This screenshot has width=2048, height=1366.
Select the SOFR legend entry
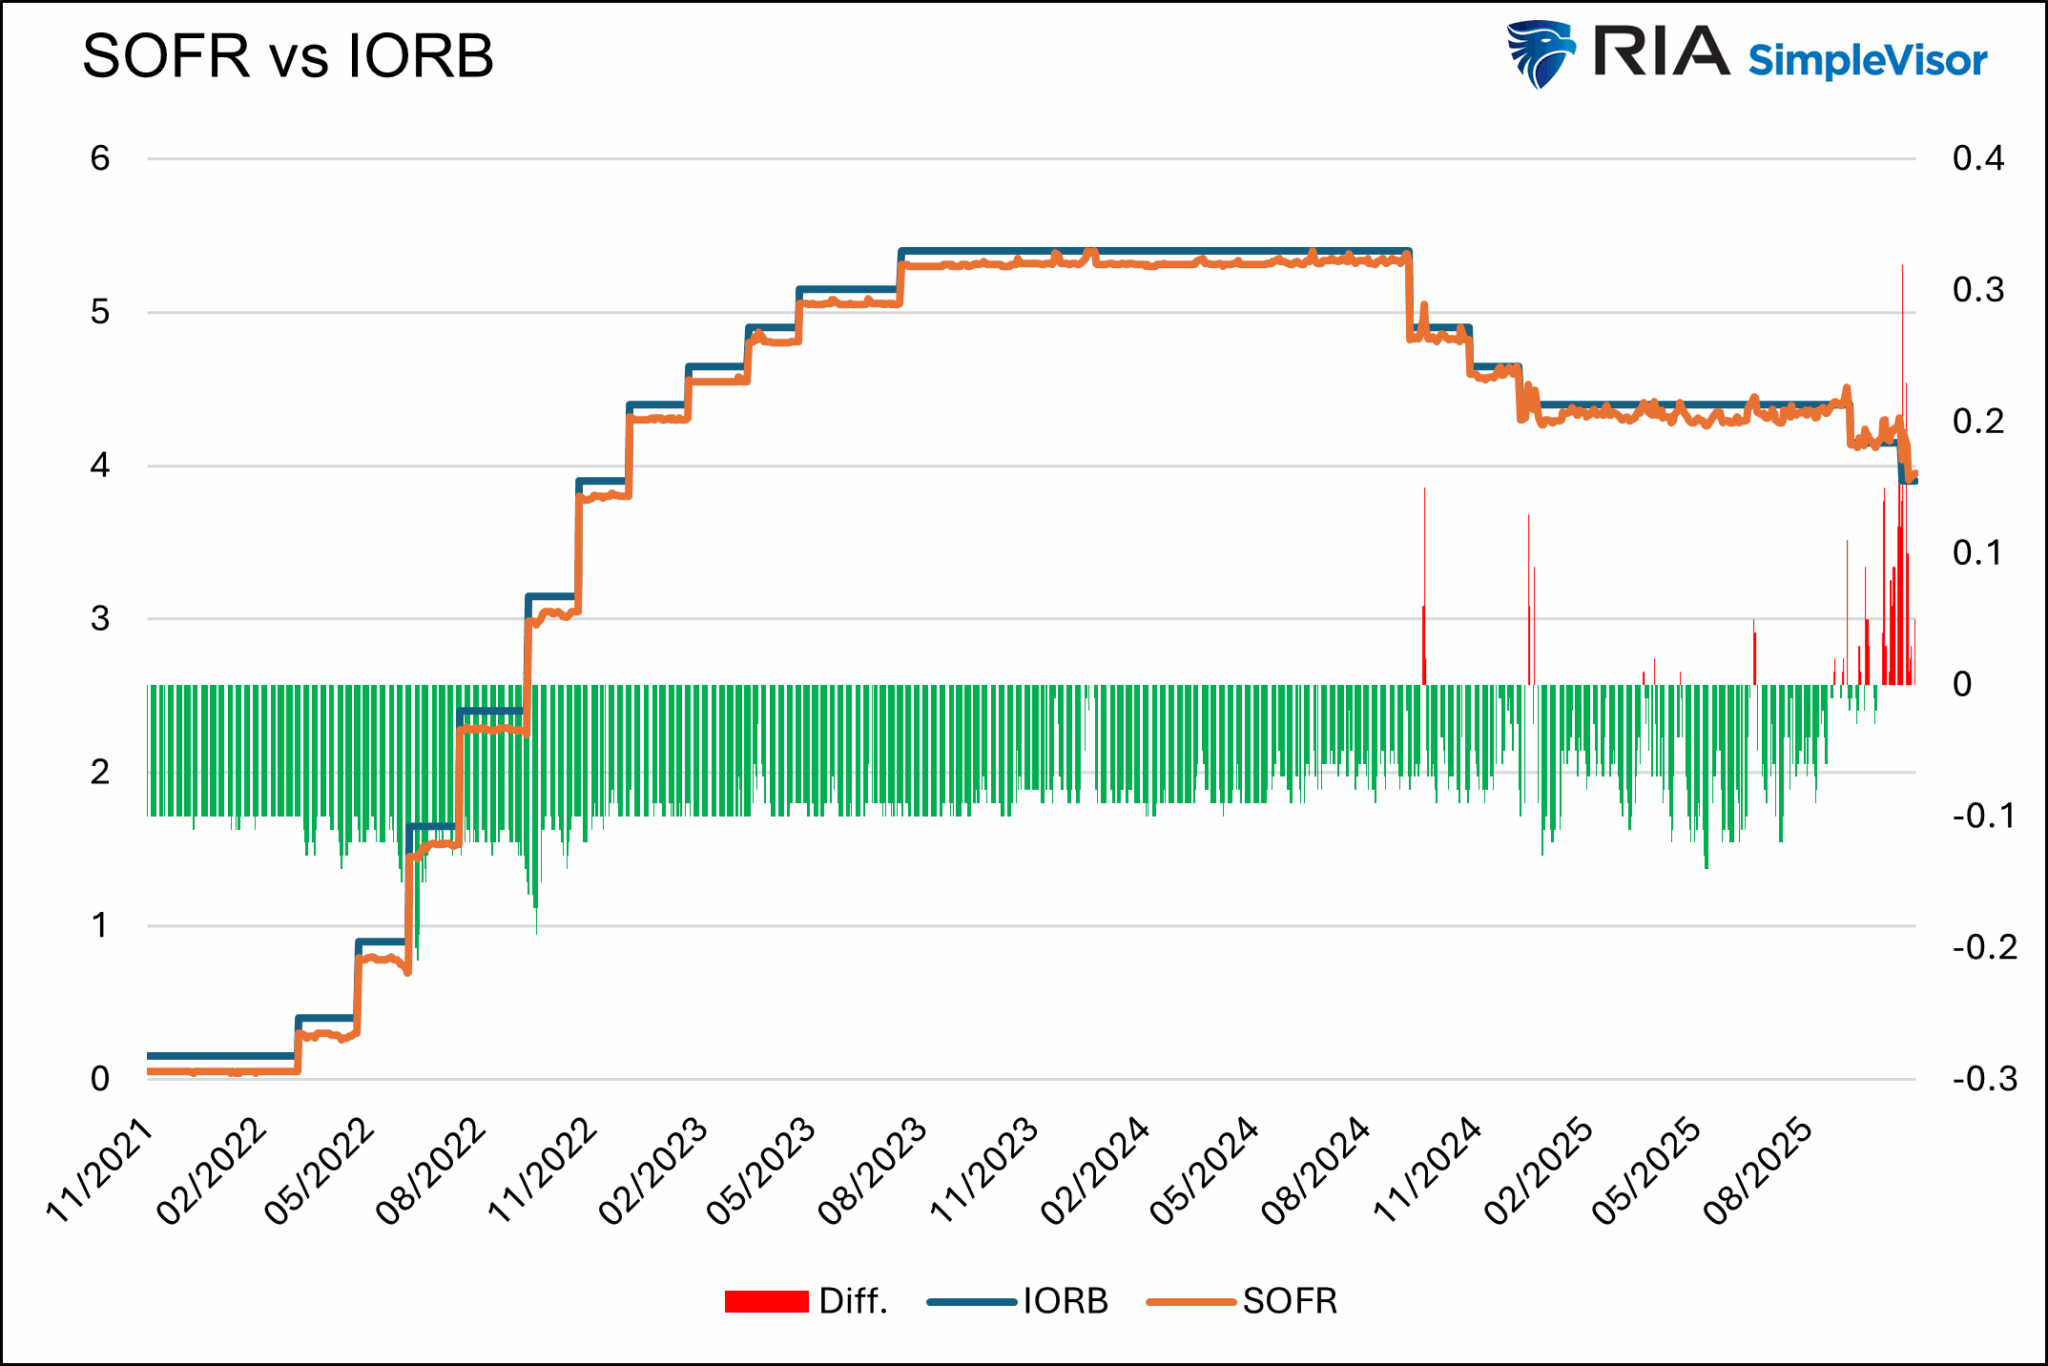[1290, 1301]
